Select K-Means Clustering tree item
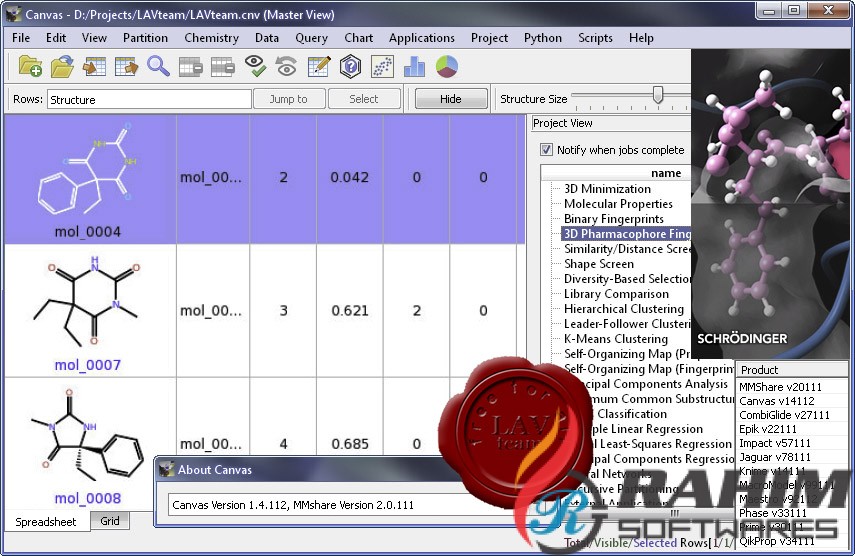The height and width of the screenshot is (556, 855). pyautogui.click(x=616, y=339)
